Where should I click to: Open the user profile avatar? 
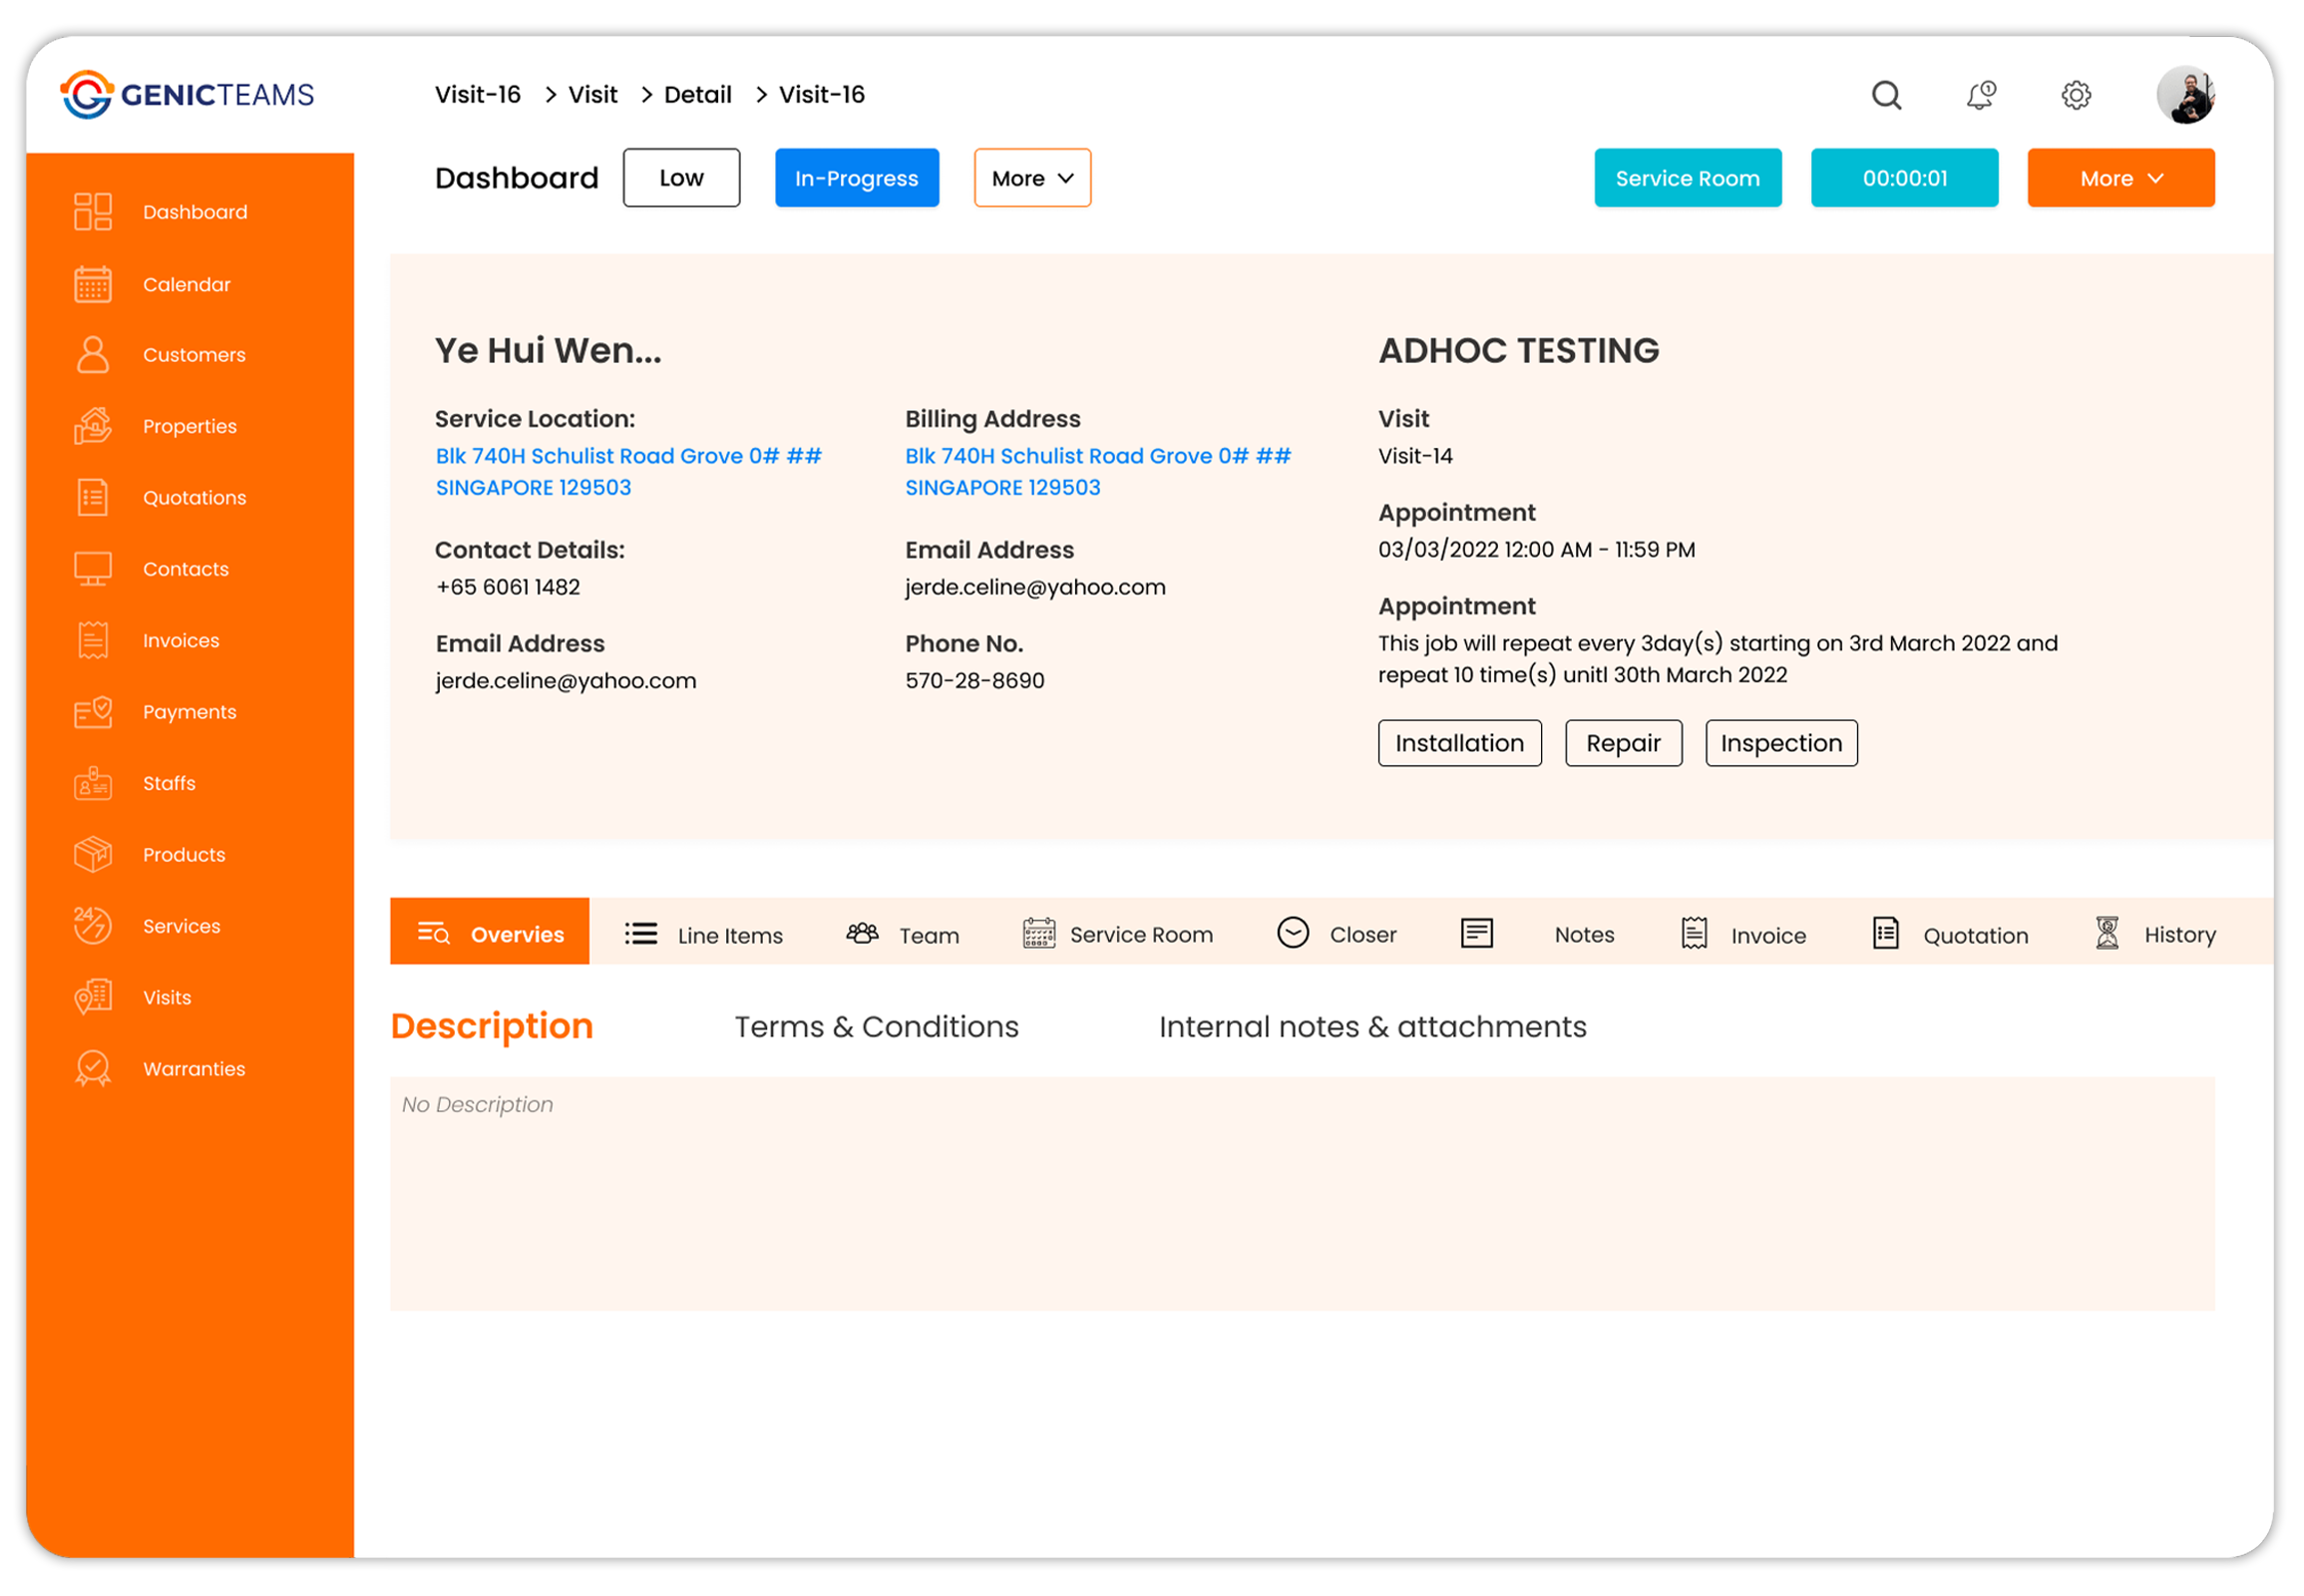click(x=2185, y=95)
